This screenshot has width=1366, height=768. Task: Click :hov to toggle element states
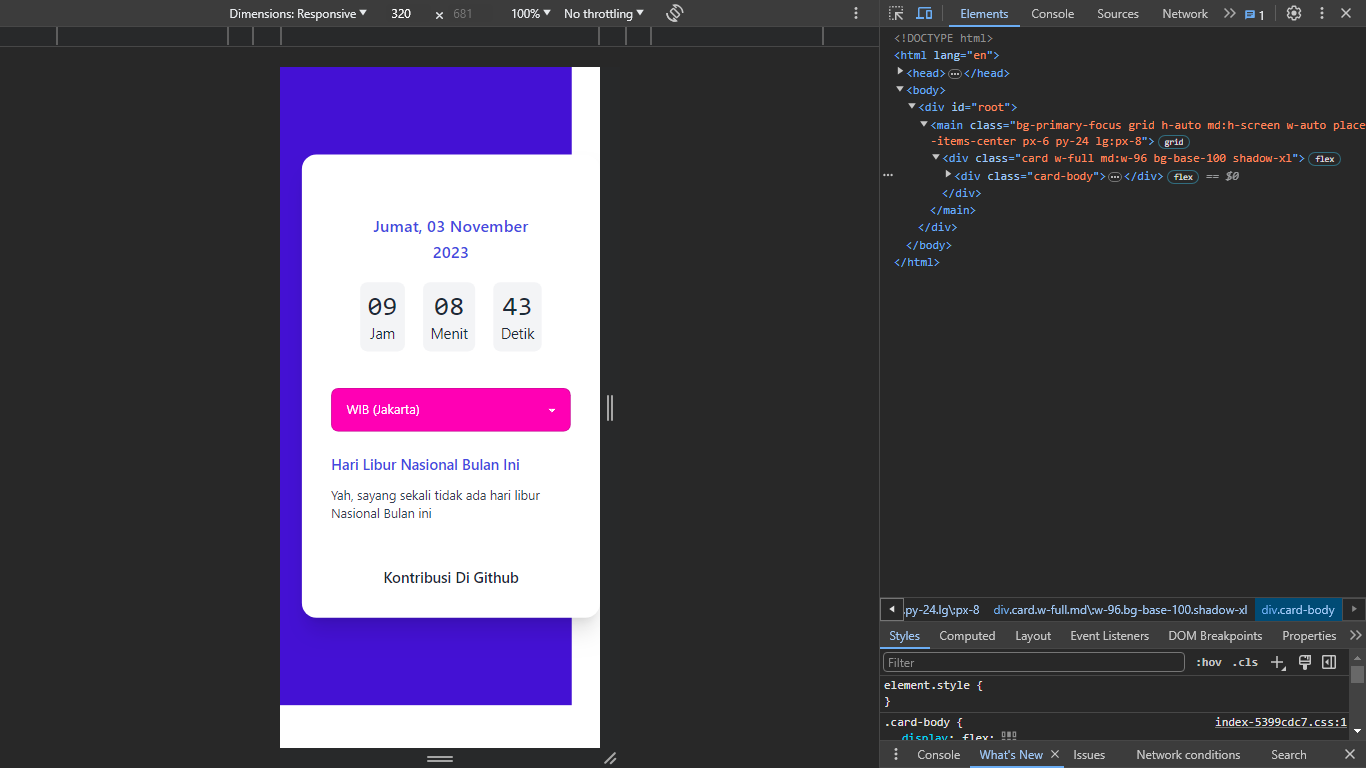(1208, 662)
